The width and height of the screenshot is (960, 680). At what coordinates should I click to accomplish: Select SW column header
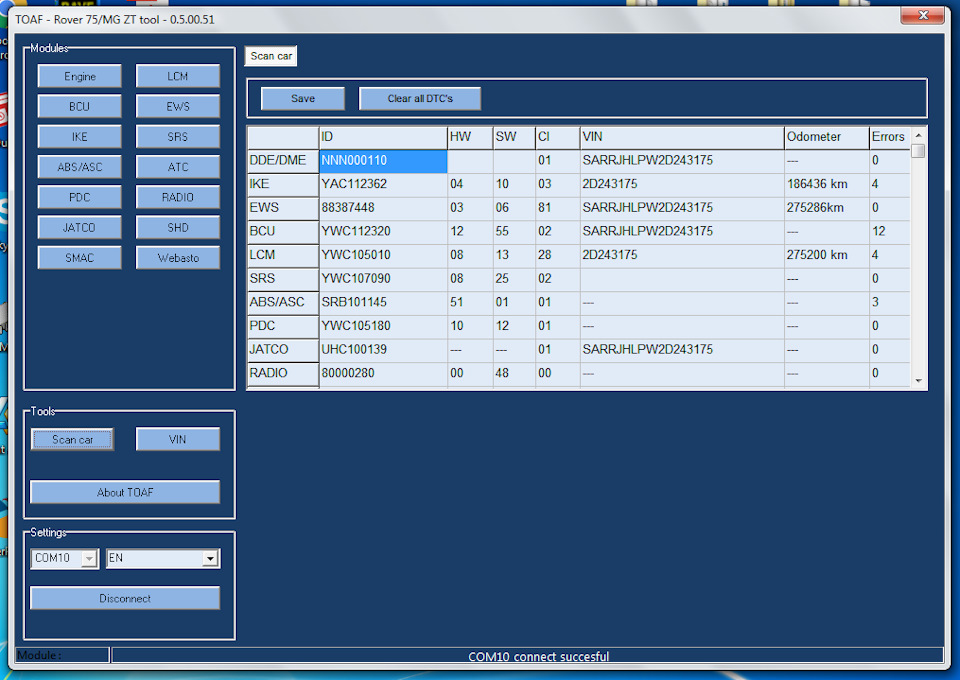514,137
